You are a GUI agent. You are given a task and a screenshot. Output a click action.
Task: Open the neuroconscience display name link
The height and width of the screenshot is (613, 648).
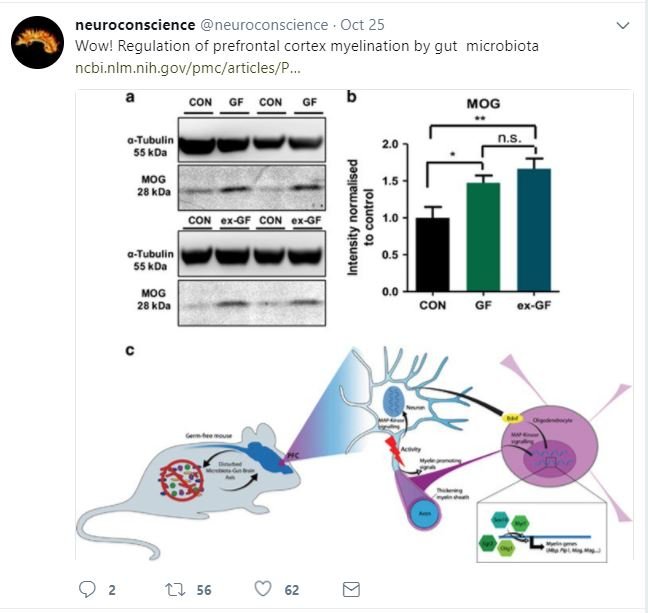[x=136, y=24]
